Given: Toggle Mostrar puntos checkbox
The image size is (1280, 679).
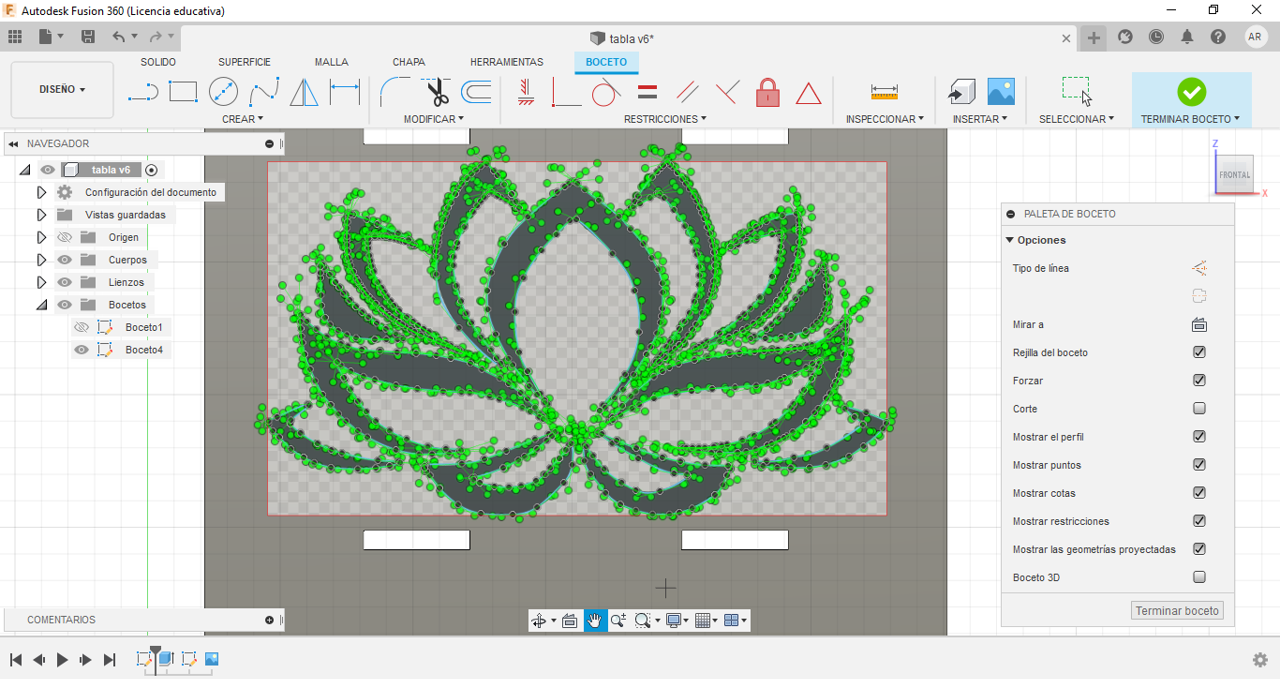Looking at the screenshot, I should [x=1199, y=464].
